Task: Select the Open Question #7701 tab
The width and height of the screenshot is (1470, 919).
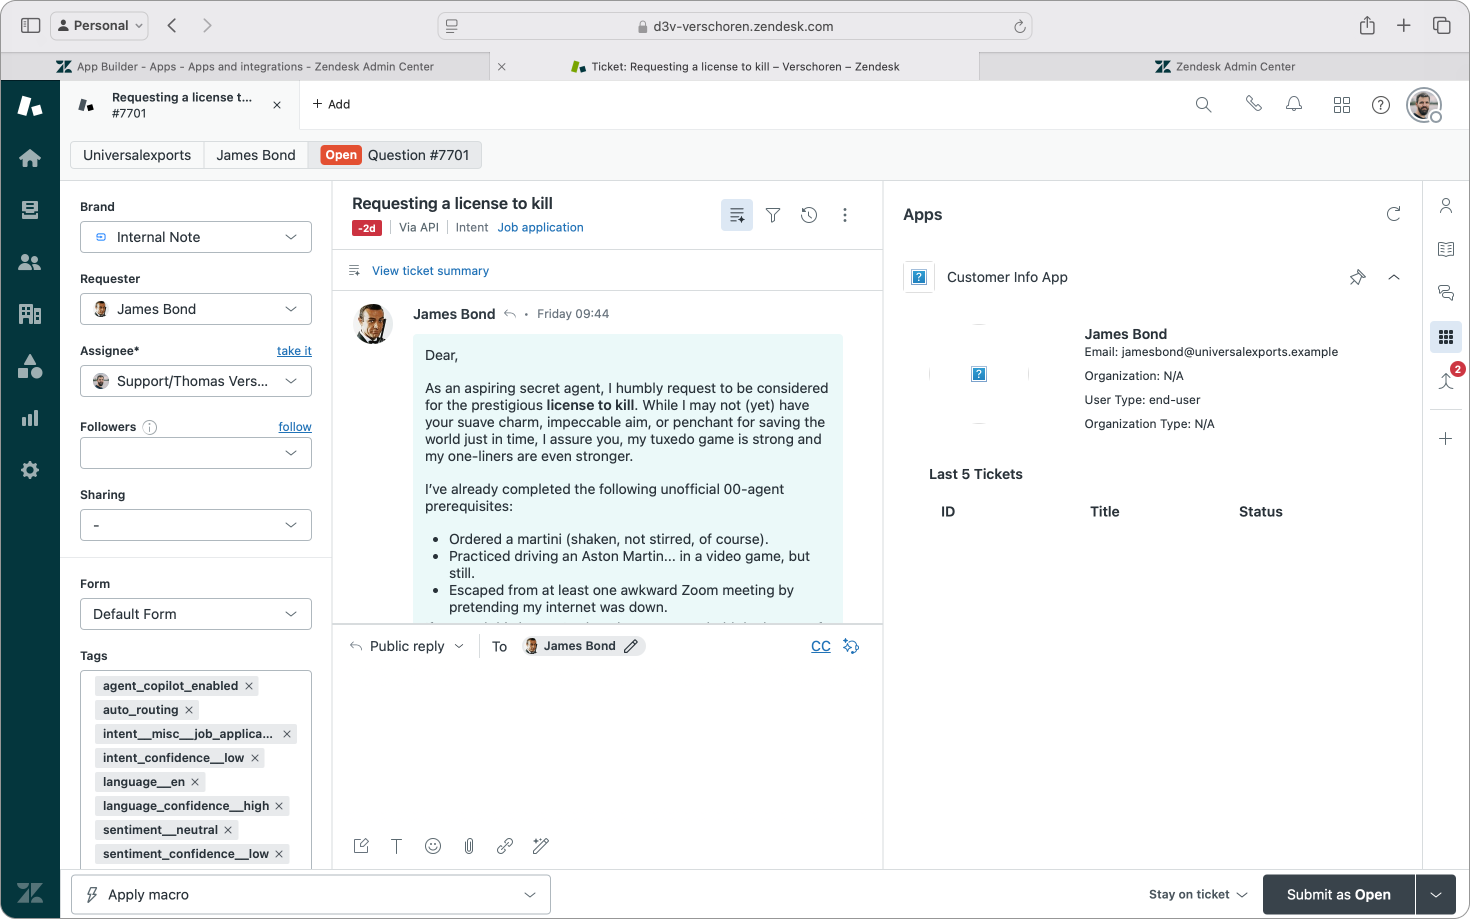Action: point(395,155)
